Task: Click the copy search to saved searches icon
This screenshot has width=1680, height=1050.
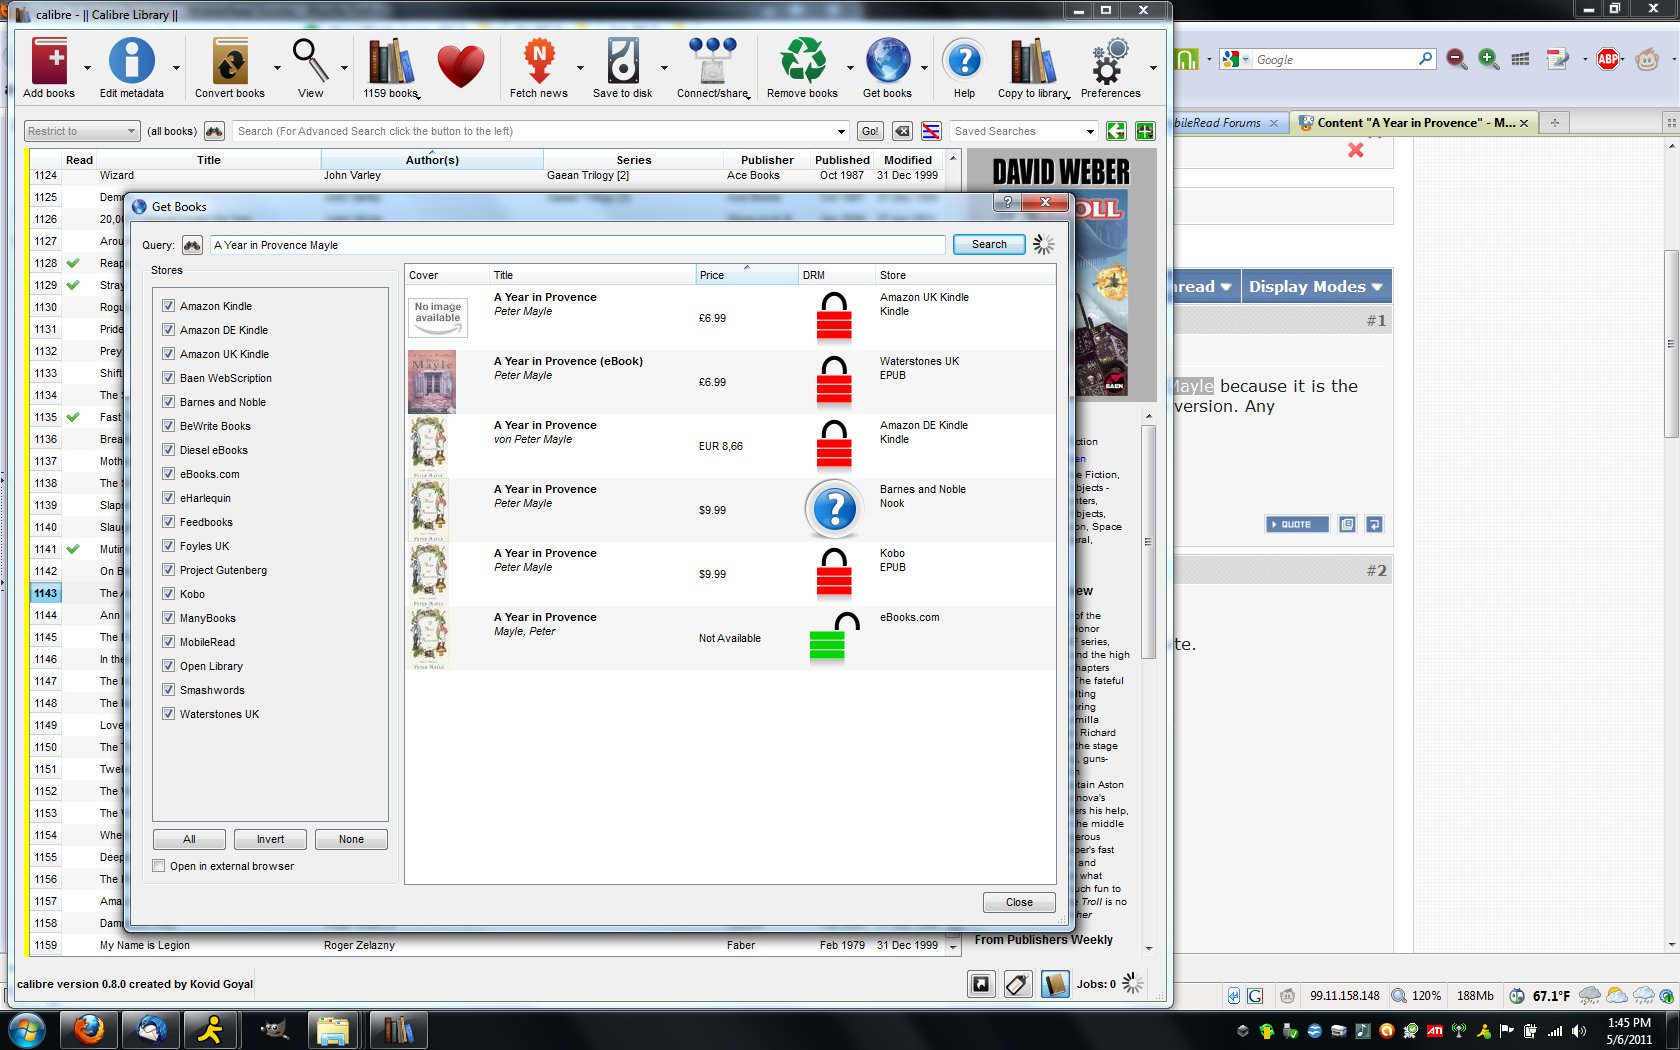Action: pos(1116,131)
